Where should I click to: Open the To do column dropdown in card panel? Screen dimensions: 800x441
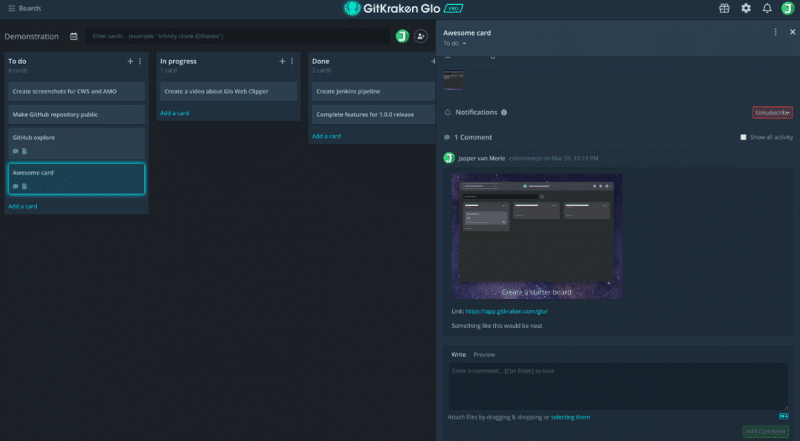[x=455, y=43]
